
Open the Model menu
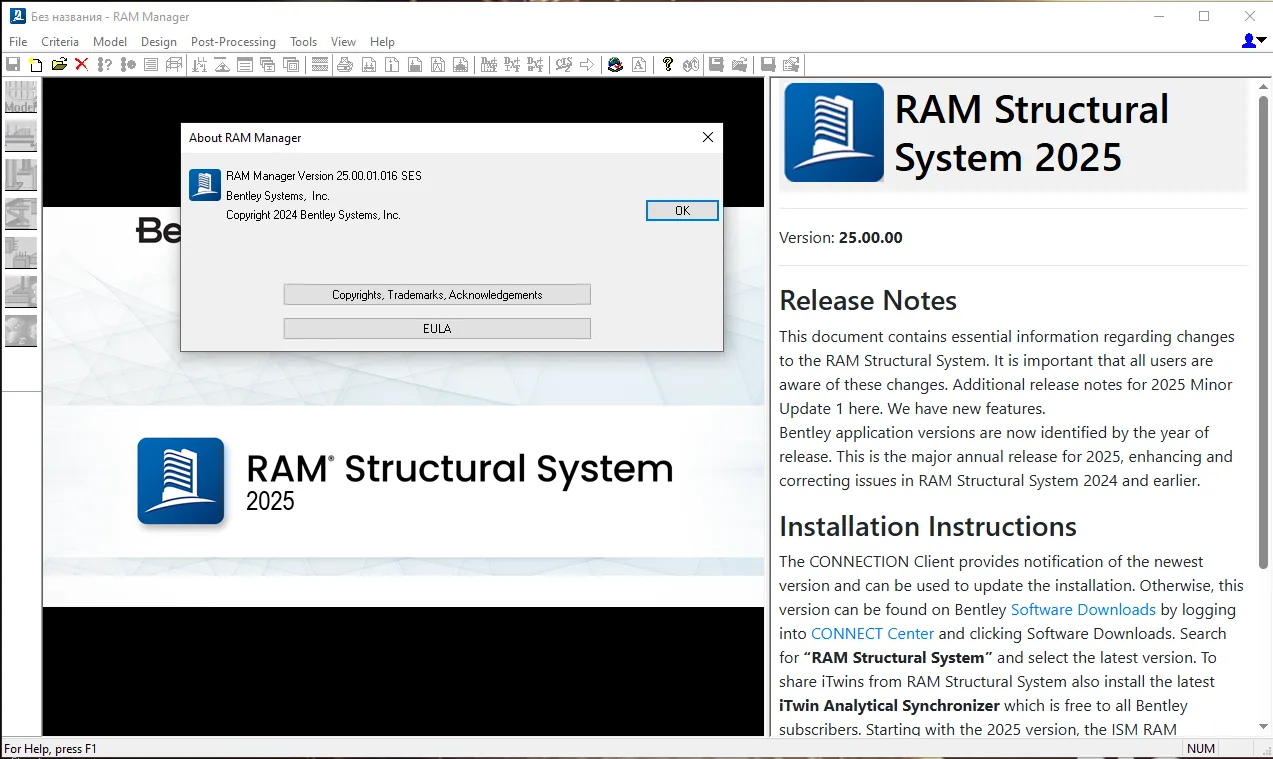click(110, 42)
